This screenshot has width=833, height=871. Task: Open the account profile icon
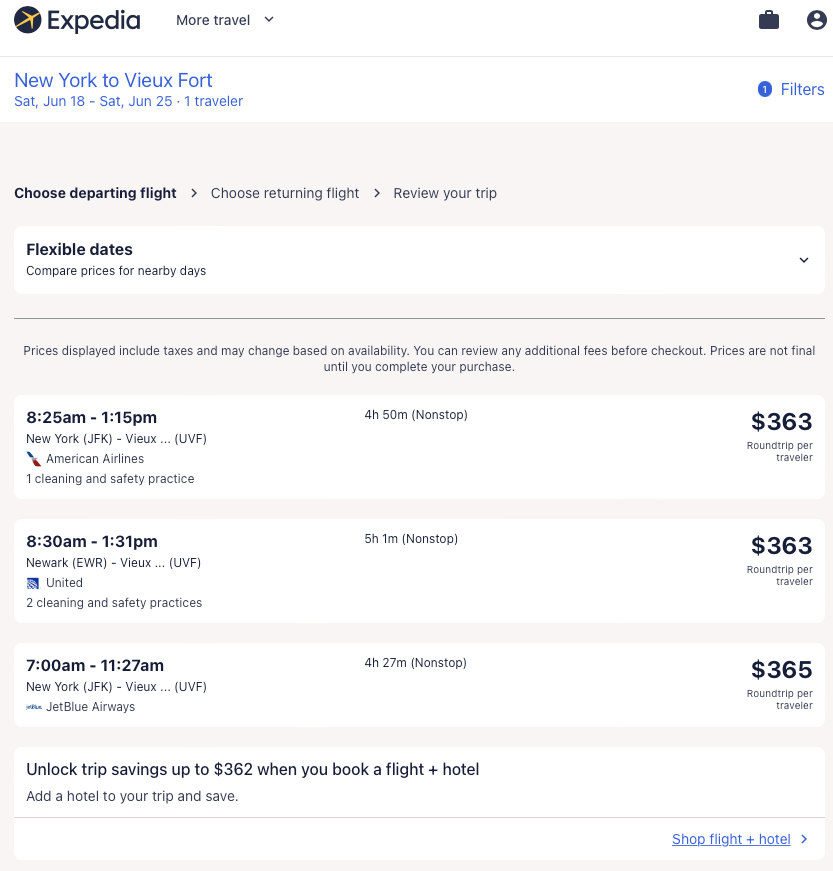tap(816, 20)
